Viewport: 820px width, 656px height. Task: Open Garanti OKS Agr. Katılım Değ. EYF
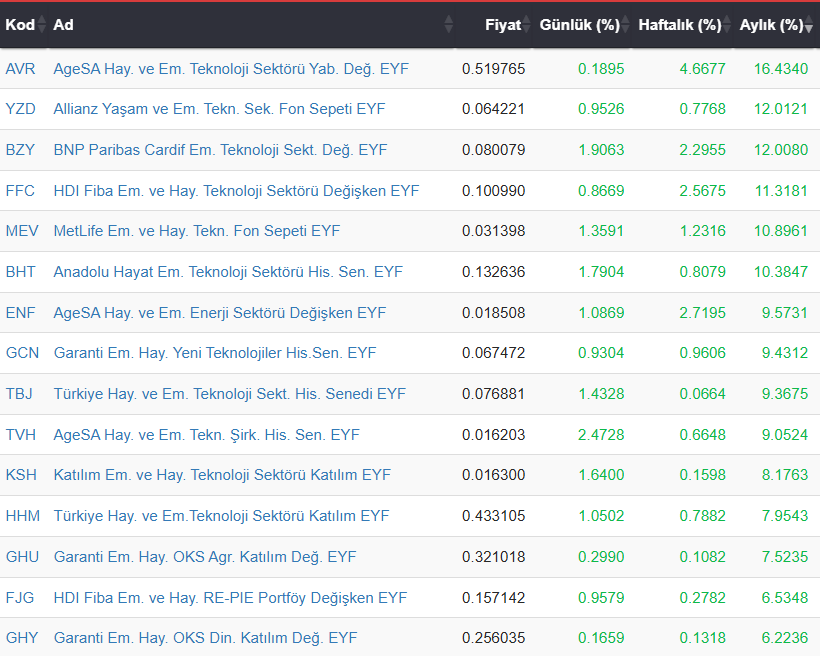pos(205,557)
